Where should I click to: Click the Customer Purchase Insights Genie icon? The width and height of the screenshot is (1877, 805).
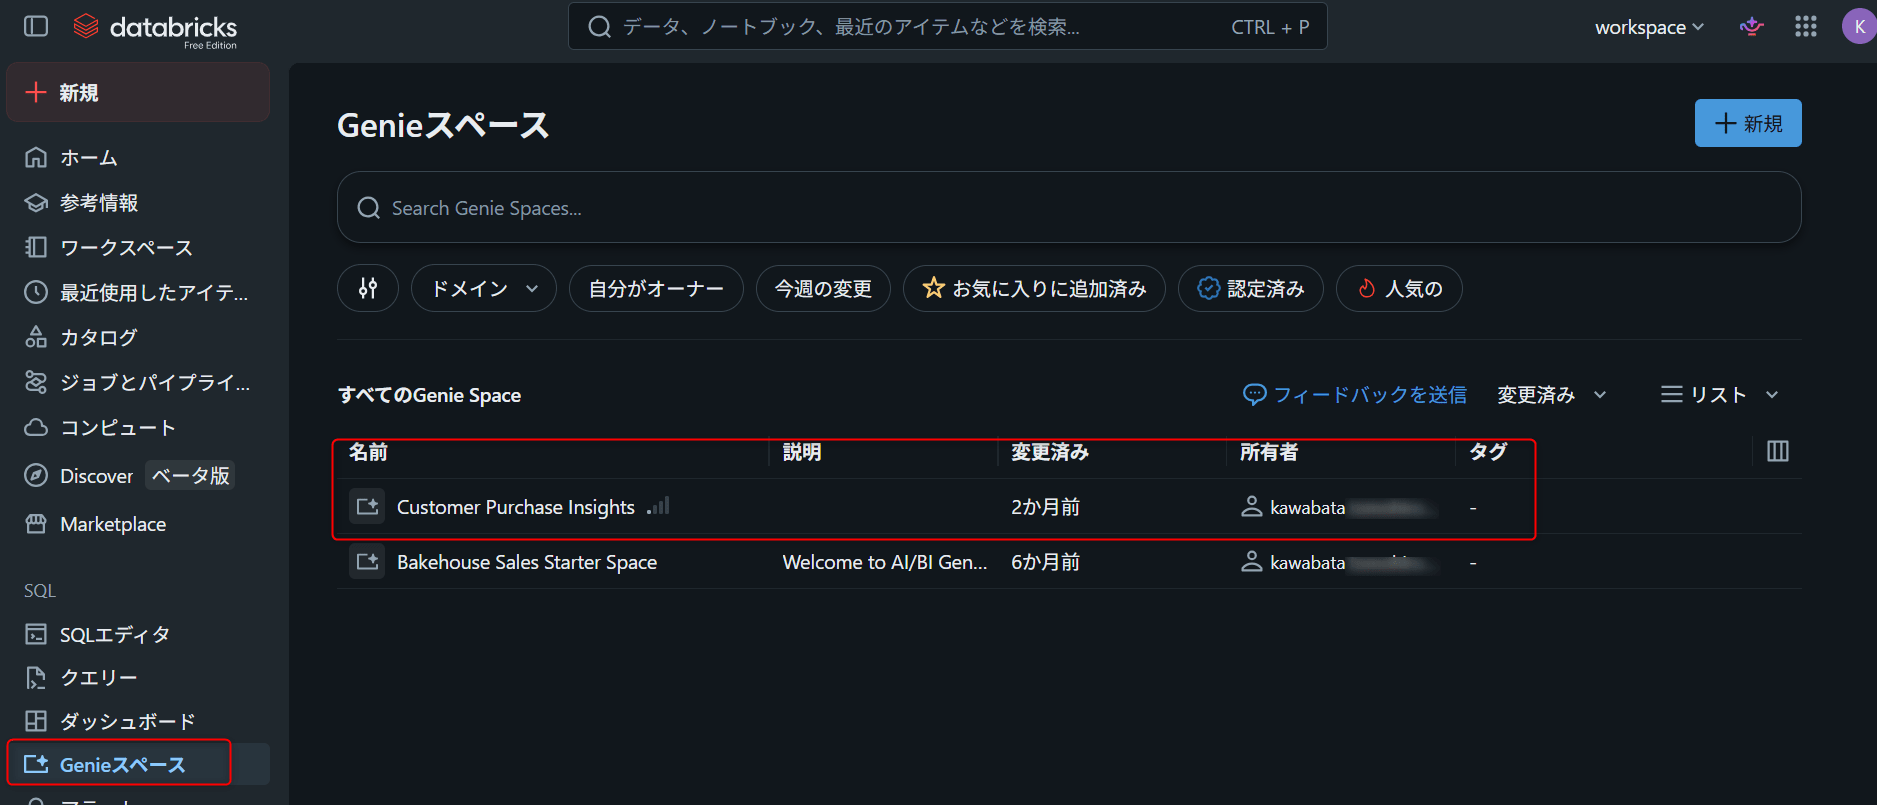pyautogui.click(x=367, y=506)
